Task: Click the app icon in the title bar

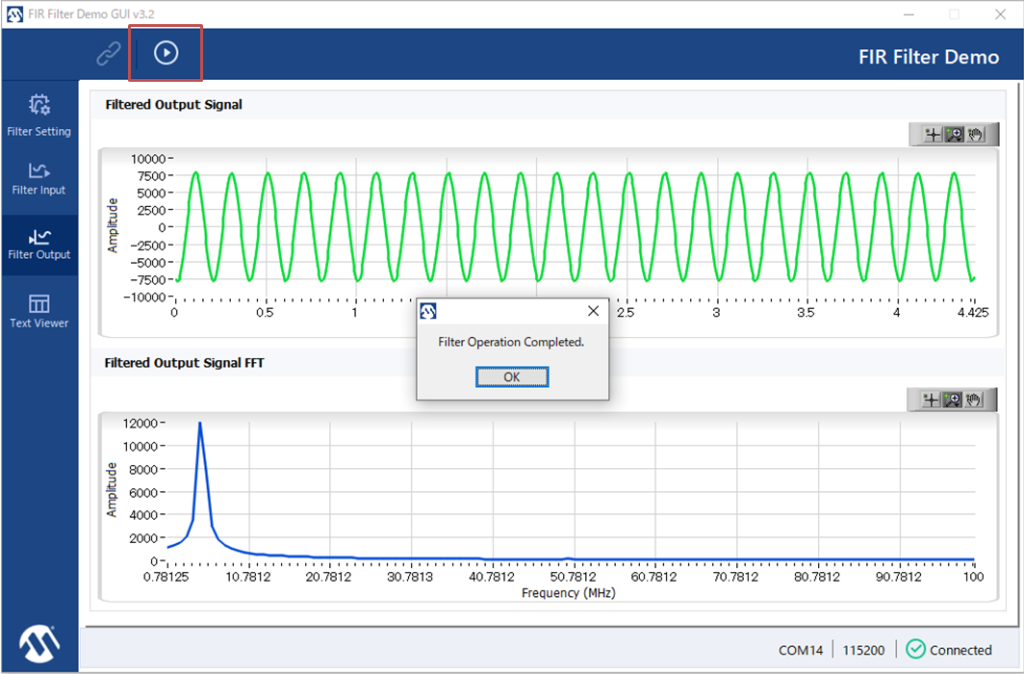Action: click(14, 14)
